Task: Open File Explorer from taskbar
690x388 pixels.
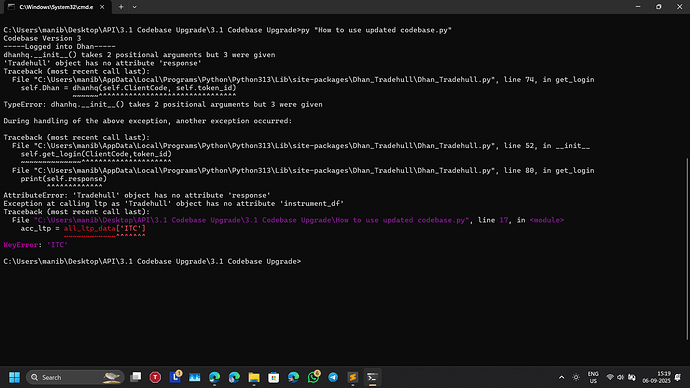Action: coord(254,377)
